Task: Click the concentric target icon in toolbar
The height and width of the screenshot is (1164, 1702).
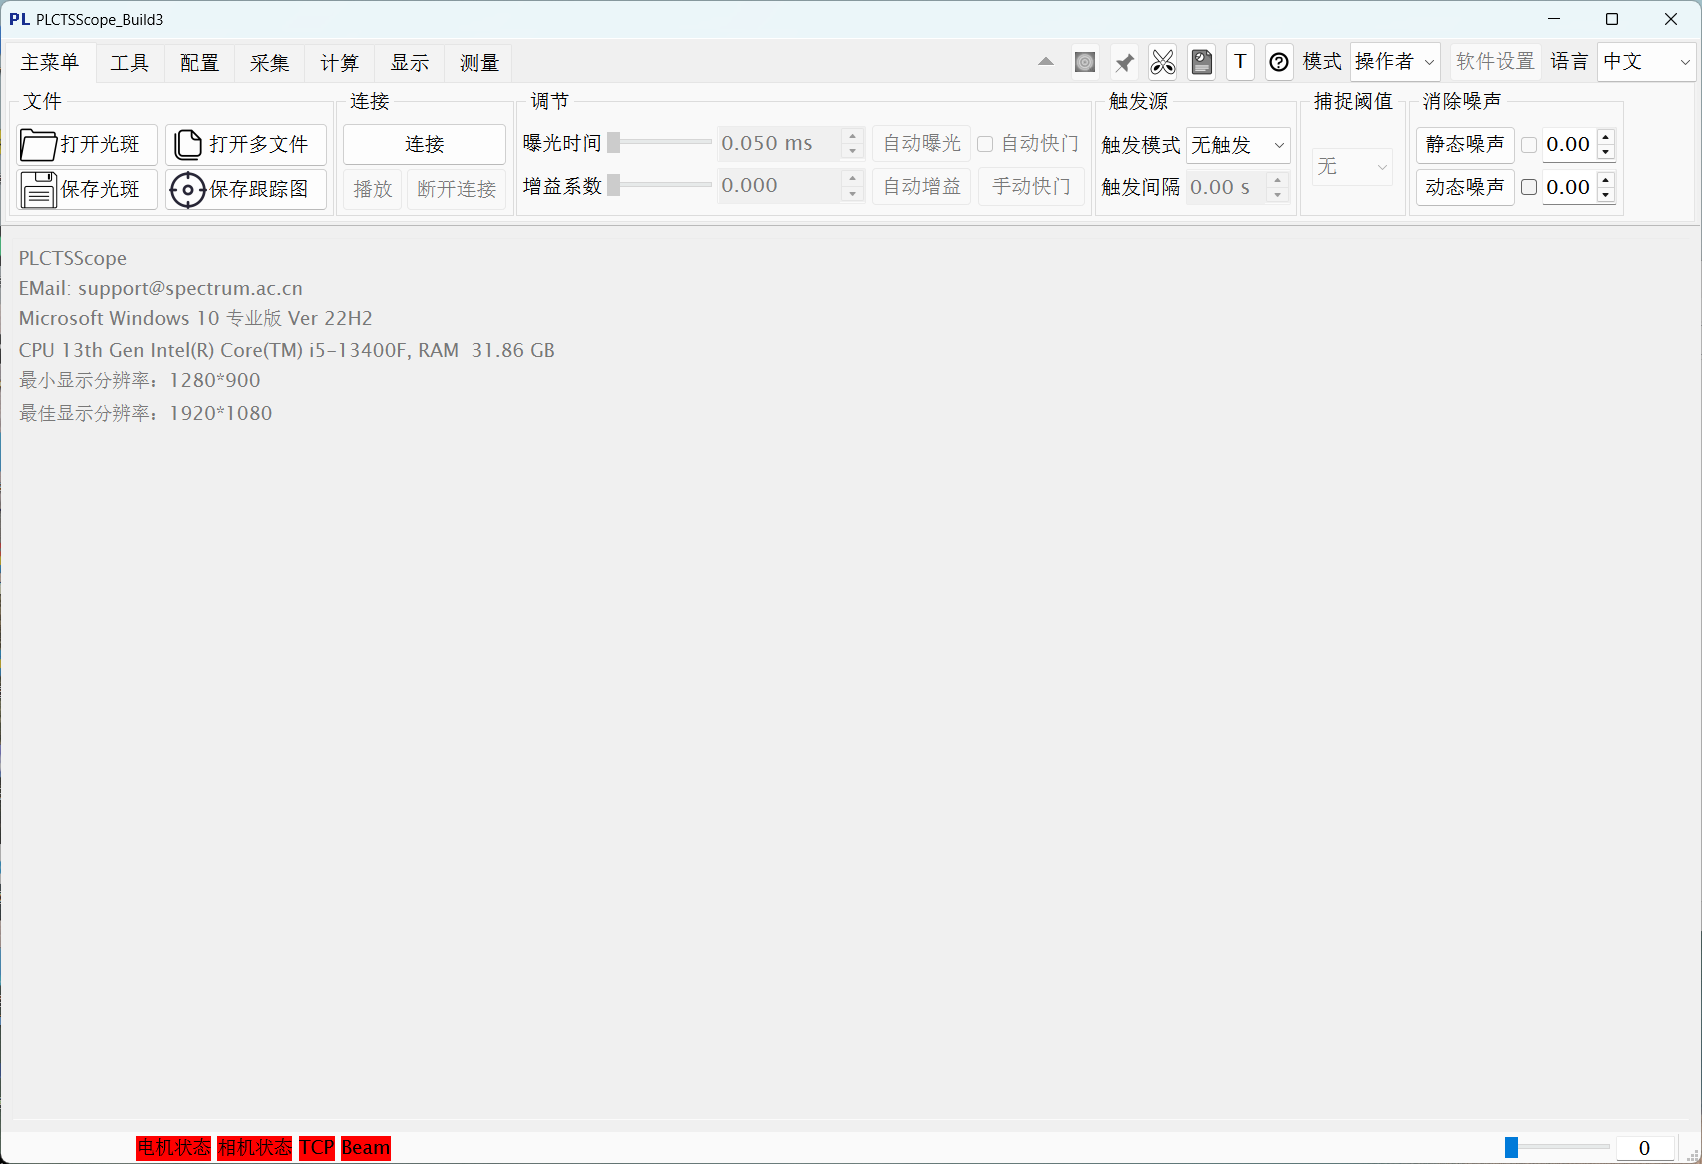Action: click(1085, 62)
